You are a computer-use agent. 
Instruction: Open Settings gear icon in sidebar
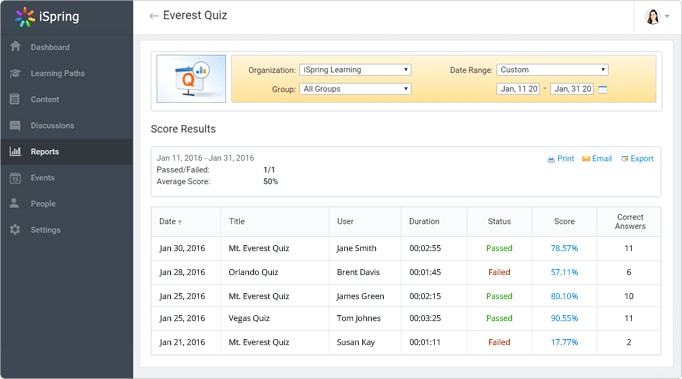pyautogui.click(x=15, y=229)
